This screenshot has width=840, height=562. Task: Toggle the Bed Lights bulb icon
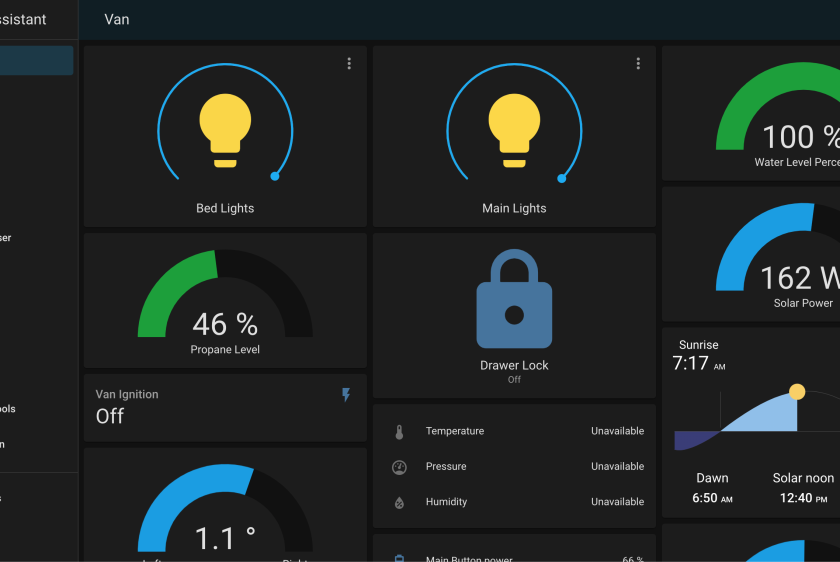[225, 131]
